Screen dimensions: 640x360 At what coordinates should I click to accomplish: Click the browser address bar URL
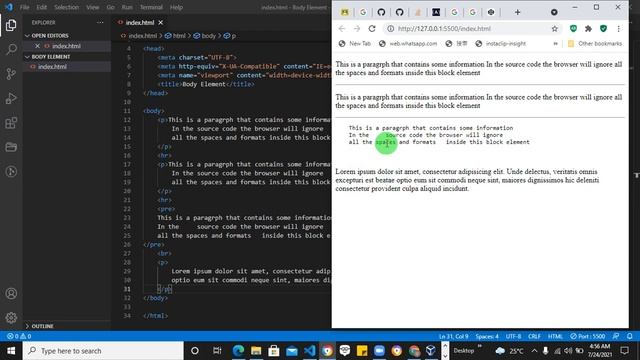(444, 29)
